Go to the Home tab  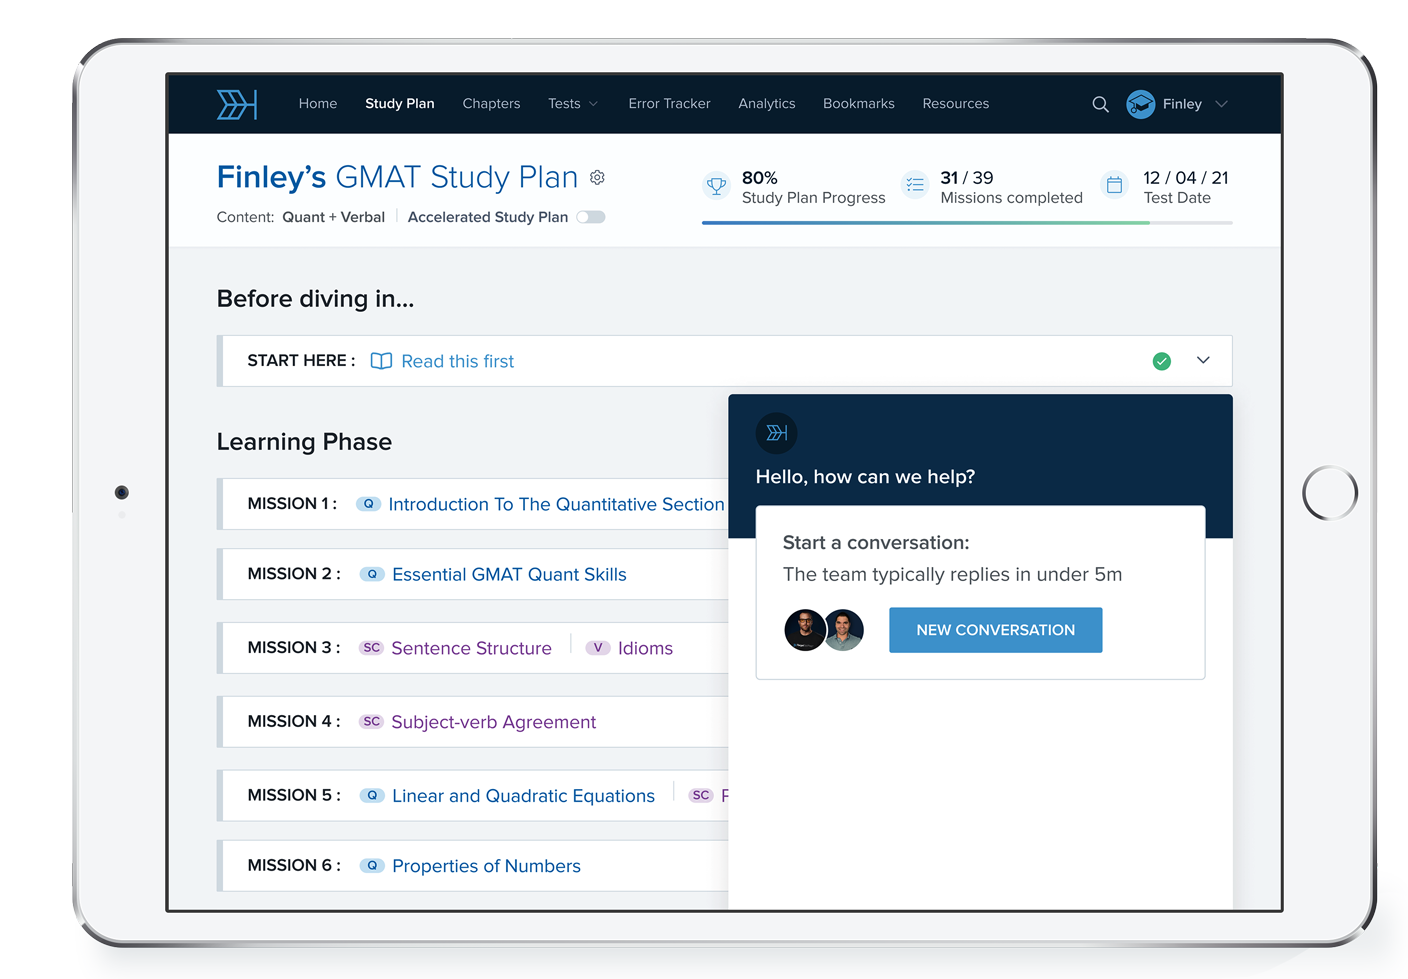[318, 104]
